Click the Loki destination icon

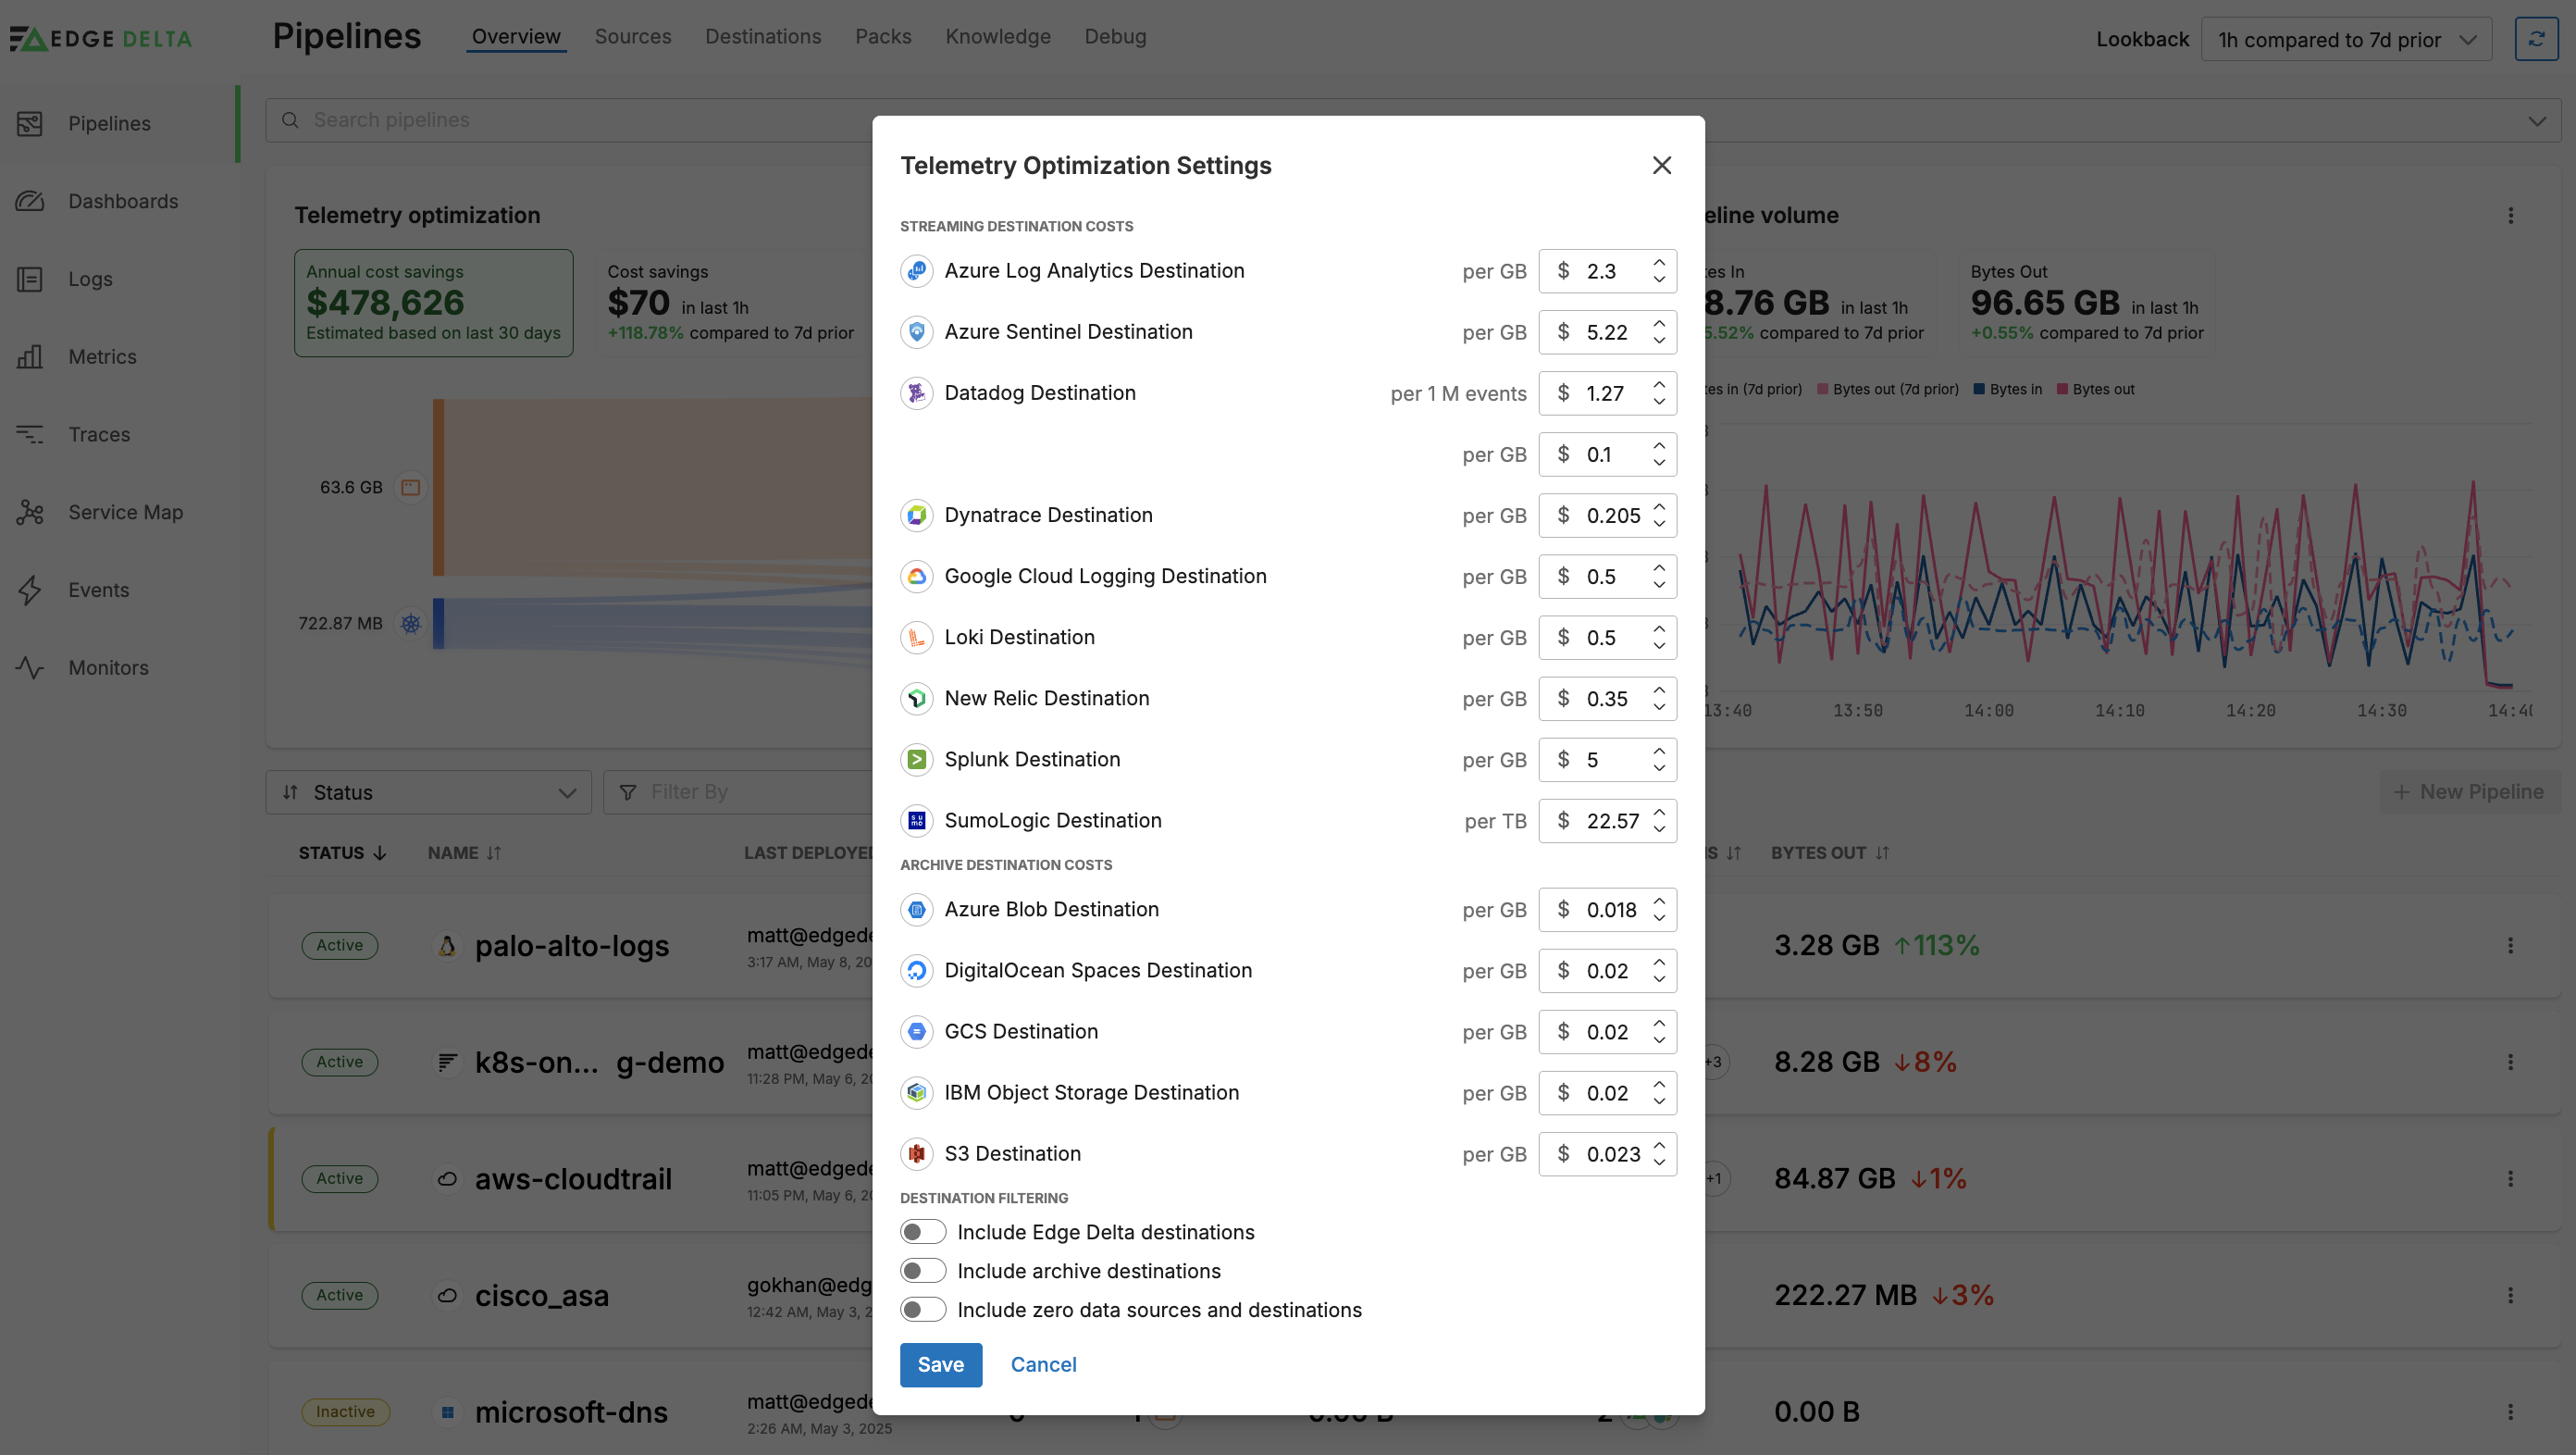[916, 637]
